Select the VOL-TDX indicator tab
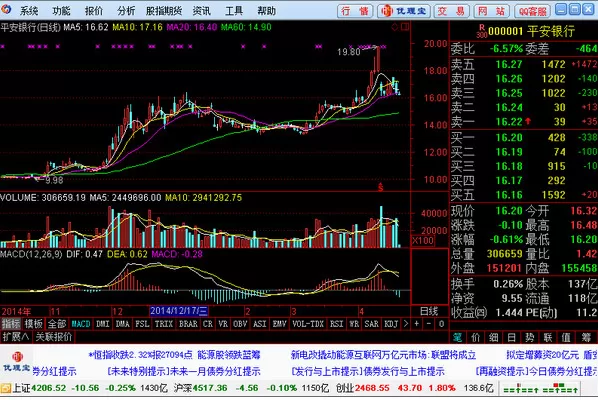This screenshot has height=400, width=598. [x=308, y=324]
